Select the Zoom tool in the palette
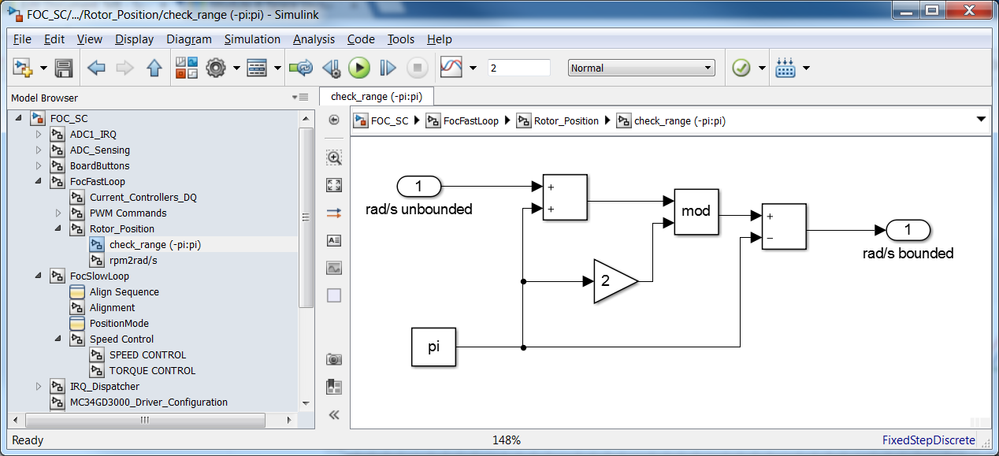Screen dimensions: 999x456 click(334, 157)
